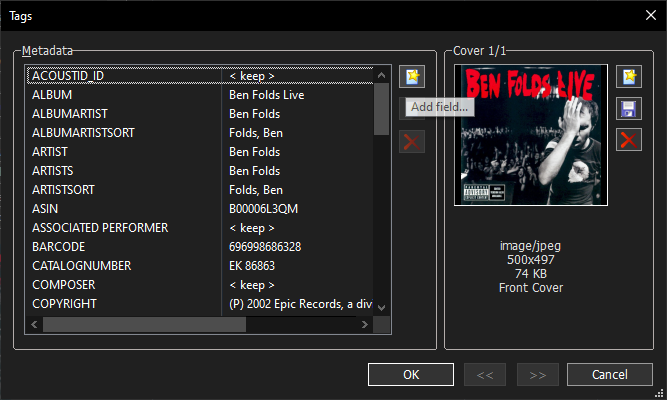Select the ASSOCIATED PERFORMER field name

[100, 228]
